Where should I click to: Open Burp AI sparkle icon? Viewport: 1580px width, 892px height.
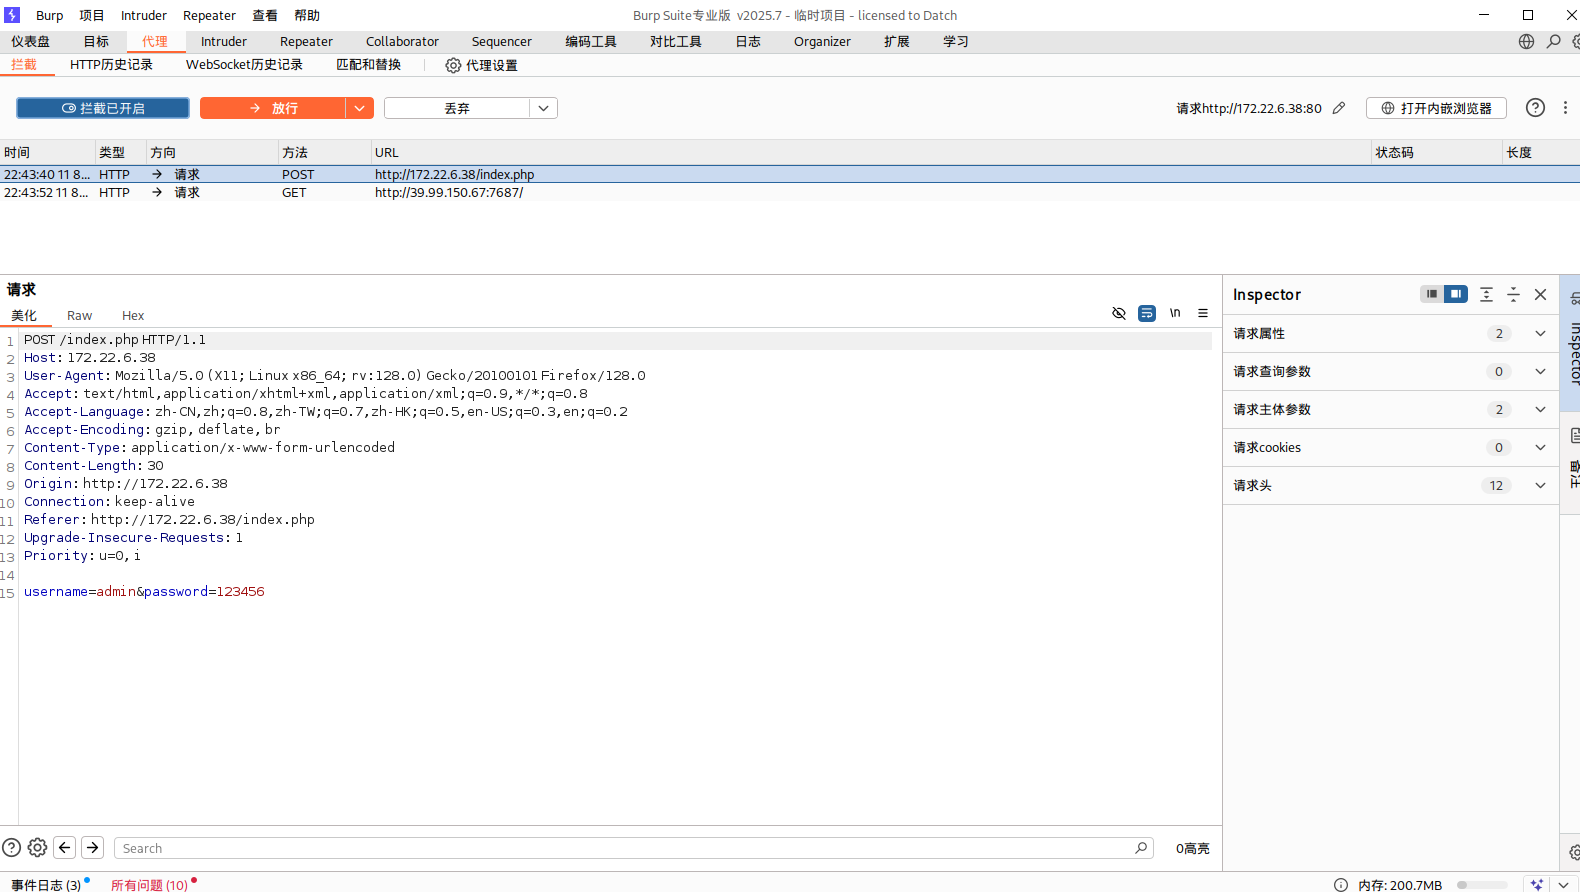tap(1537, 885)
